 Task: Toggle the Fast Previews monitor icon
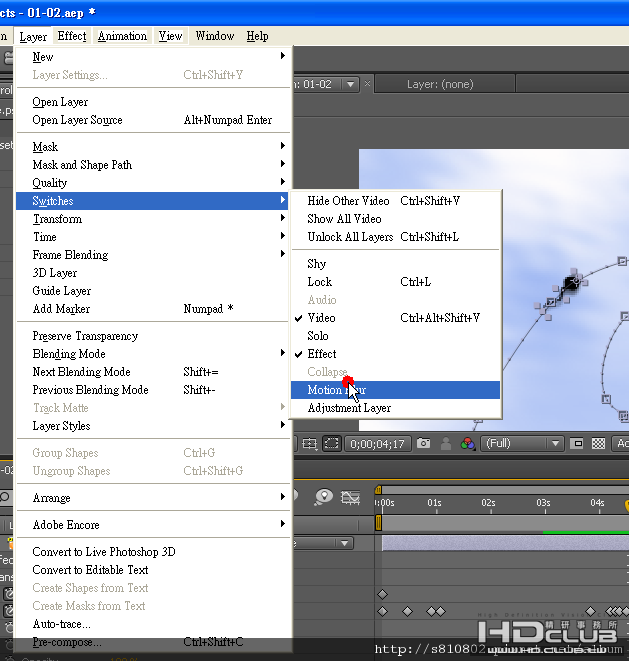point(578,444)
